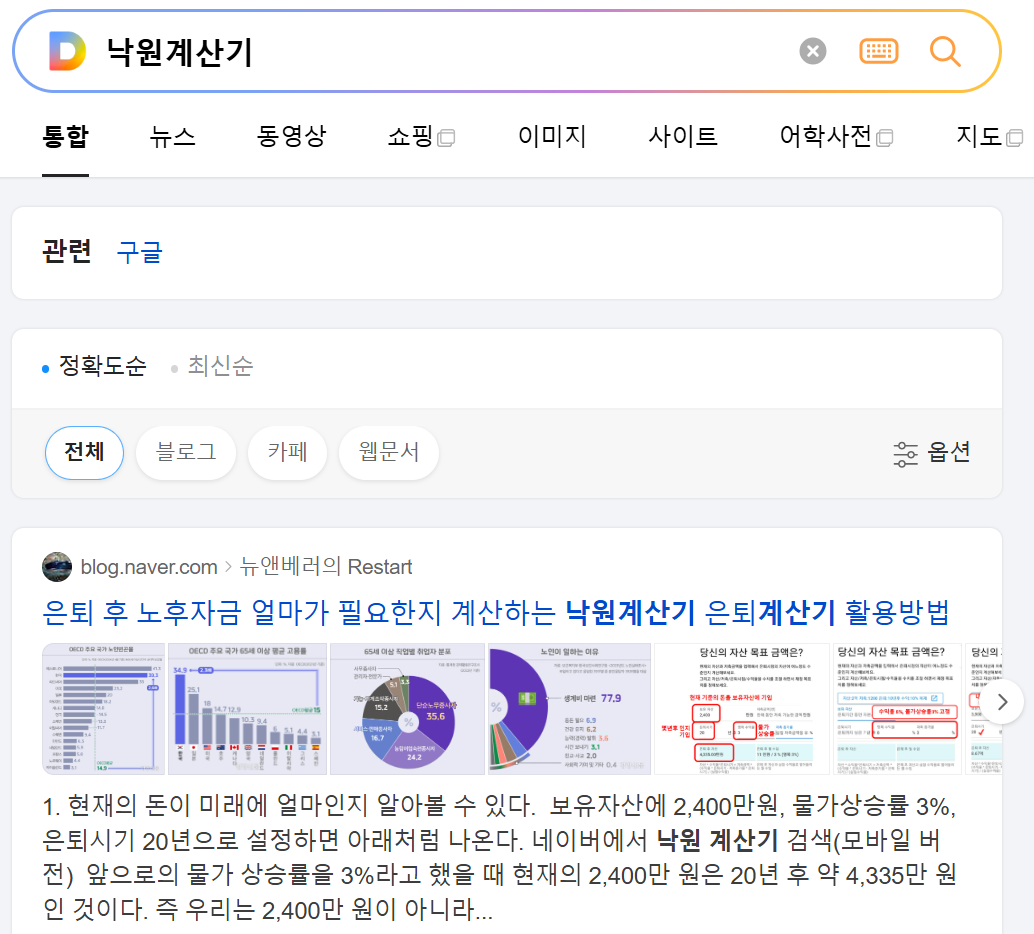
Task: Filter results by 웹문서
Action: [x=388, y=452]
